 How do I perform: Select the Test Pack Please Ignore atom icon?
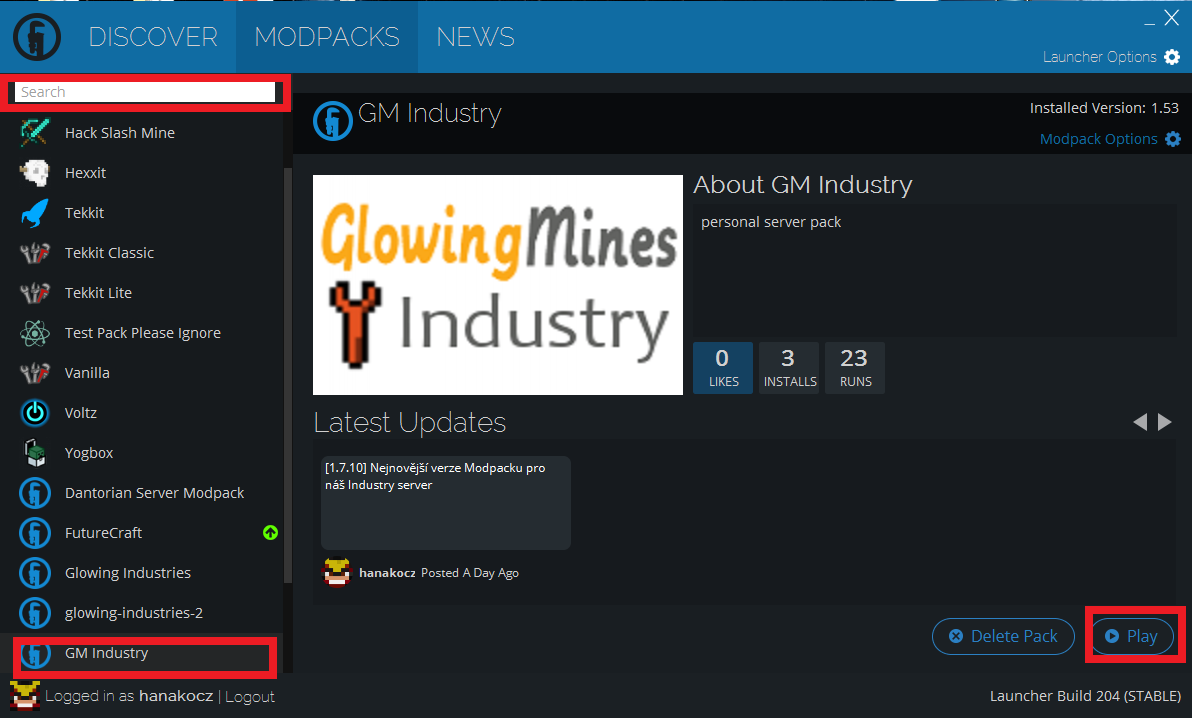click(34, 333)
